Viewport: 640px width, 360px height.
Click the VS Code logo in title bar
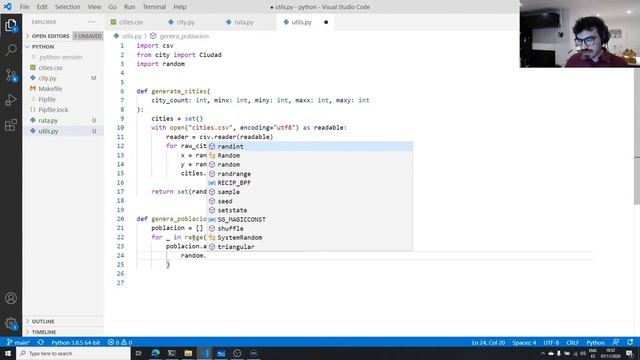(8, 7)
